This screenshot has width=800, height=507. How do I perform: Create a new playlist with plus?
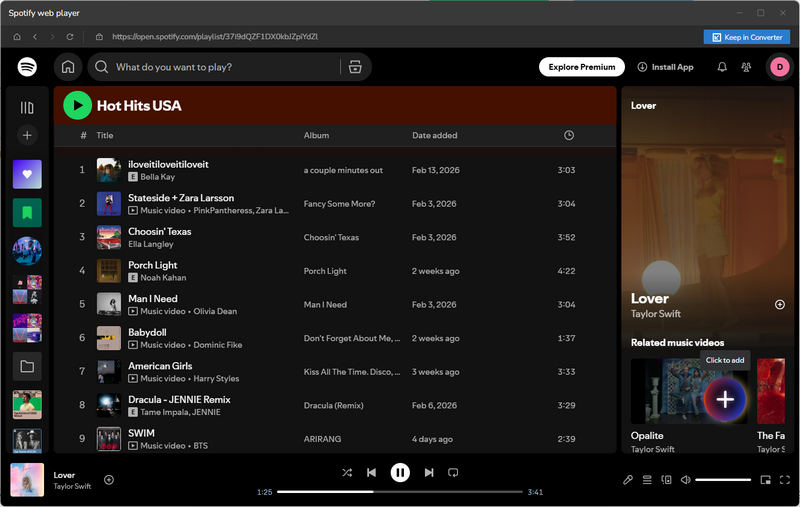click(x=27, y=135)
